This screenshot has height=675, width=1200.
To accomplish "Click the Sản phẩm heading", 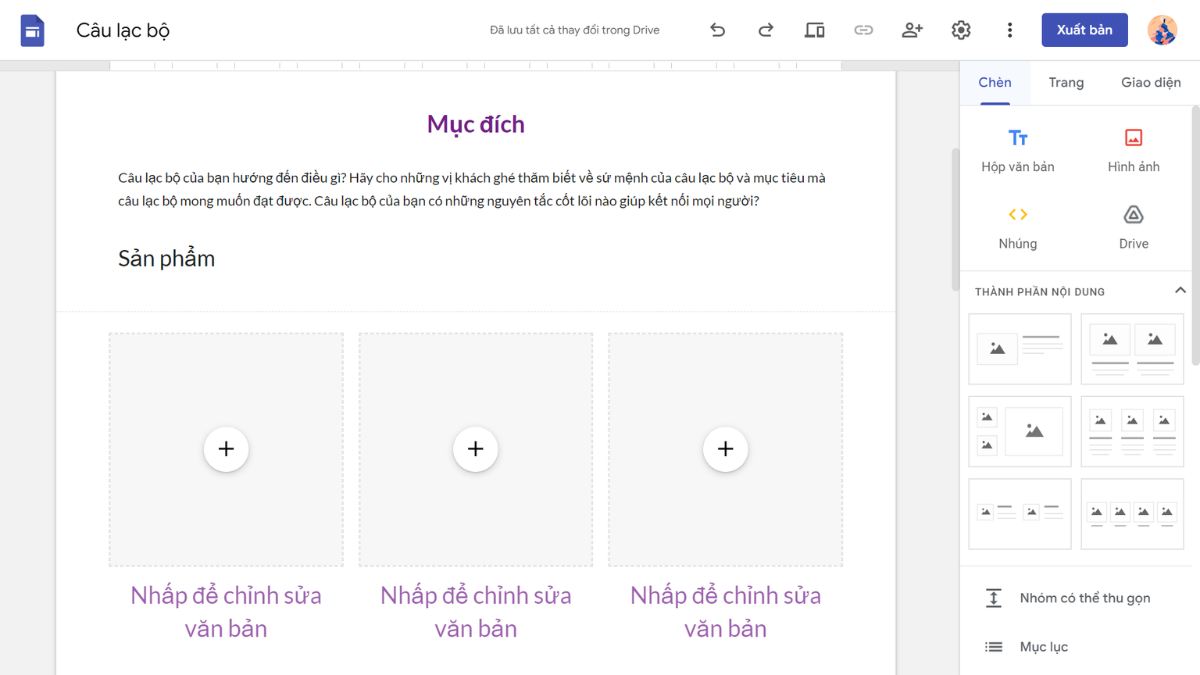I will pos(167,259).
